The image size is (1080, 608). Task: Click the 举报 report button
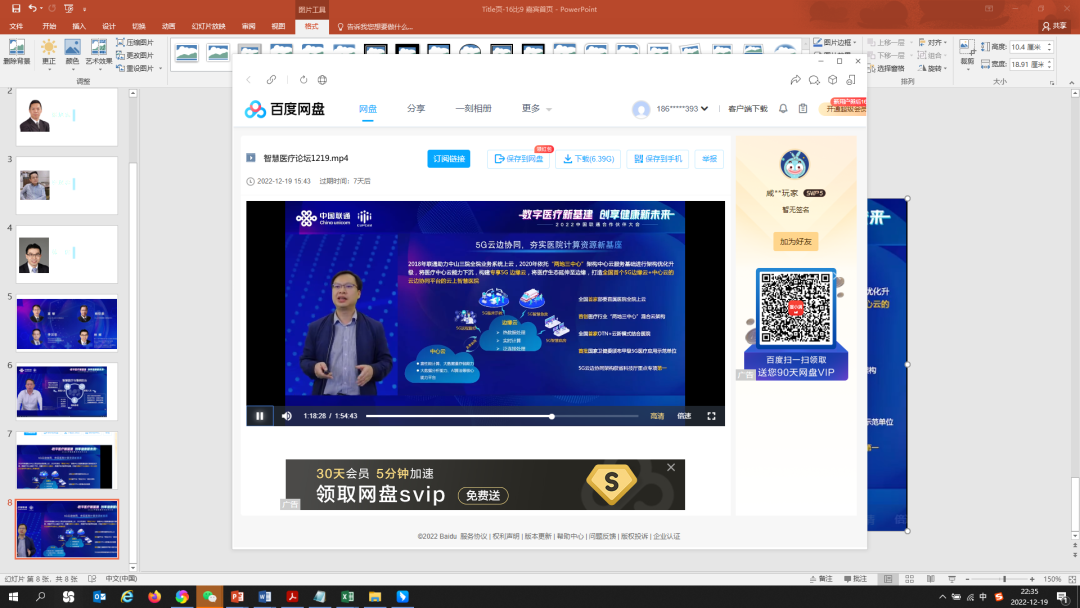pyautogui.click(x=709, y=158)
